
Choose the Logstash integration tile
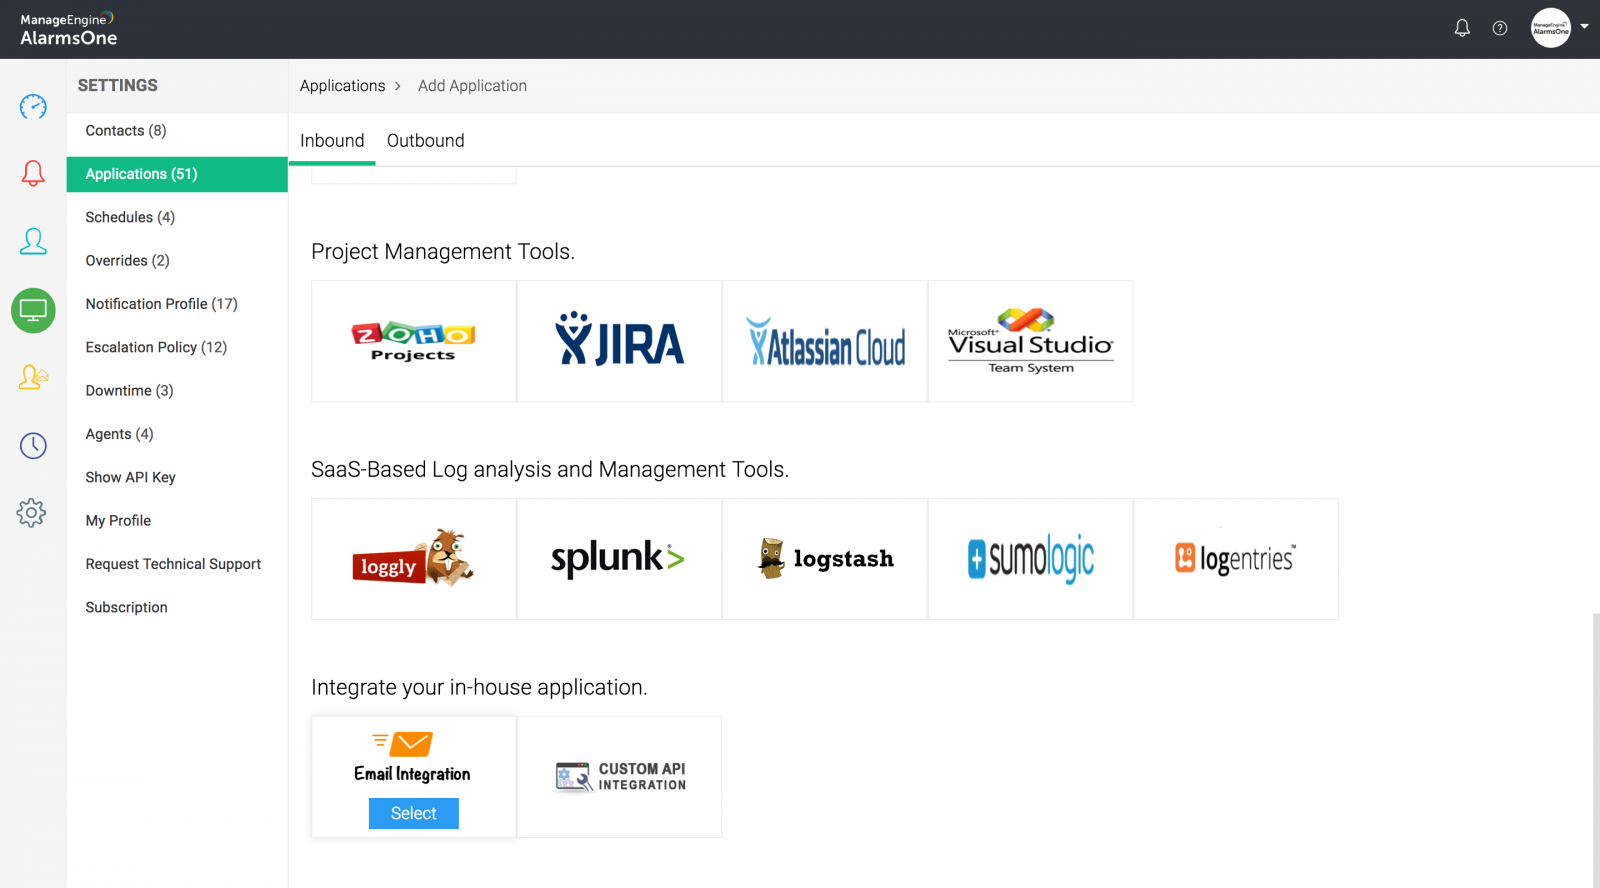tap(825, 559)
